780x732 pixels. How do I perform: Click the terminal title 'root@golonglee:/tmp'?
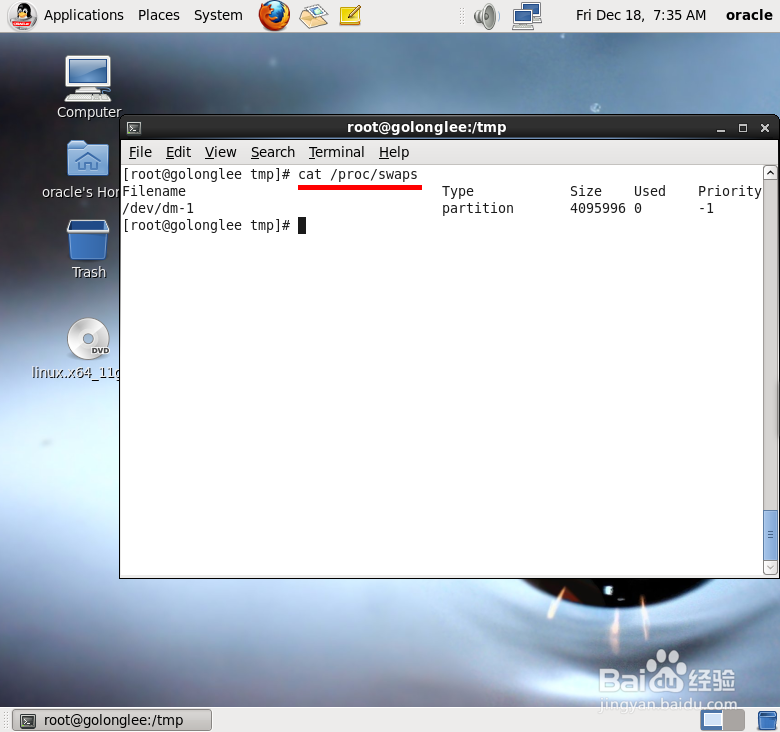tap(426, 127)
